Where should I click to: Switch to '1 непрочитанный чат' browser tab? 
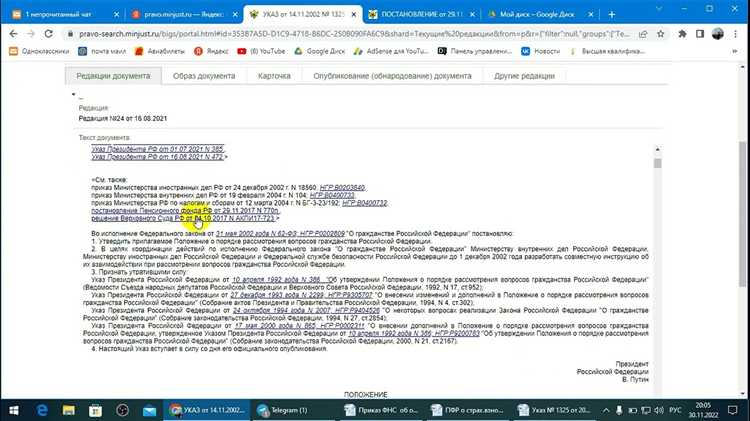(x=63, y=14)
